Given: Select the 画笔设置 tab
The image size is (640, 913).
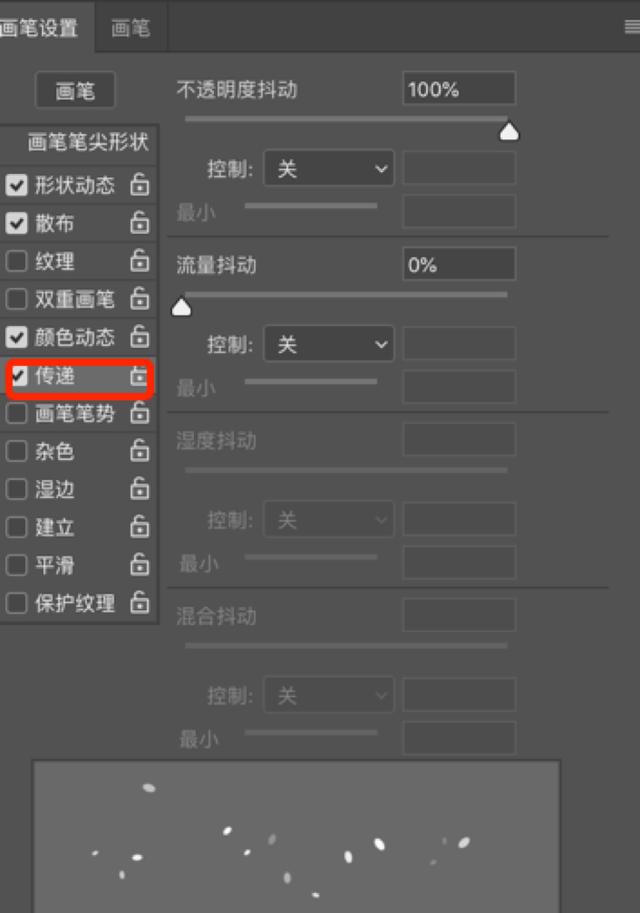Looking at the screenshot, I should click(41, 27).
